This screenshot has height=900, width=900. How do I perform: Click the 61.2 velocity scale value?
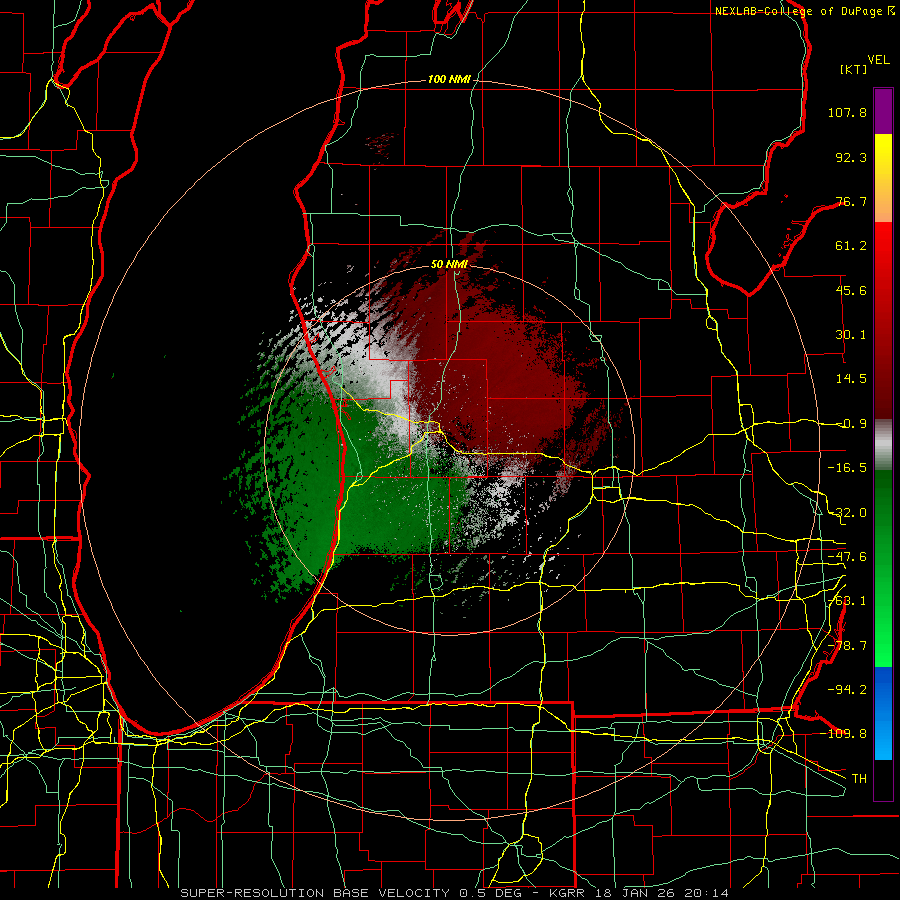pyautogui.click(x=851, y=246)
